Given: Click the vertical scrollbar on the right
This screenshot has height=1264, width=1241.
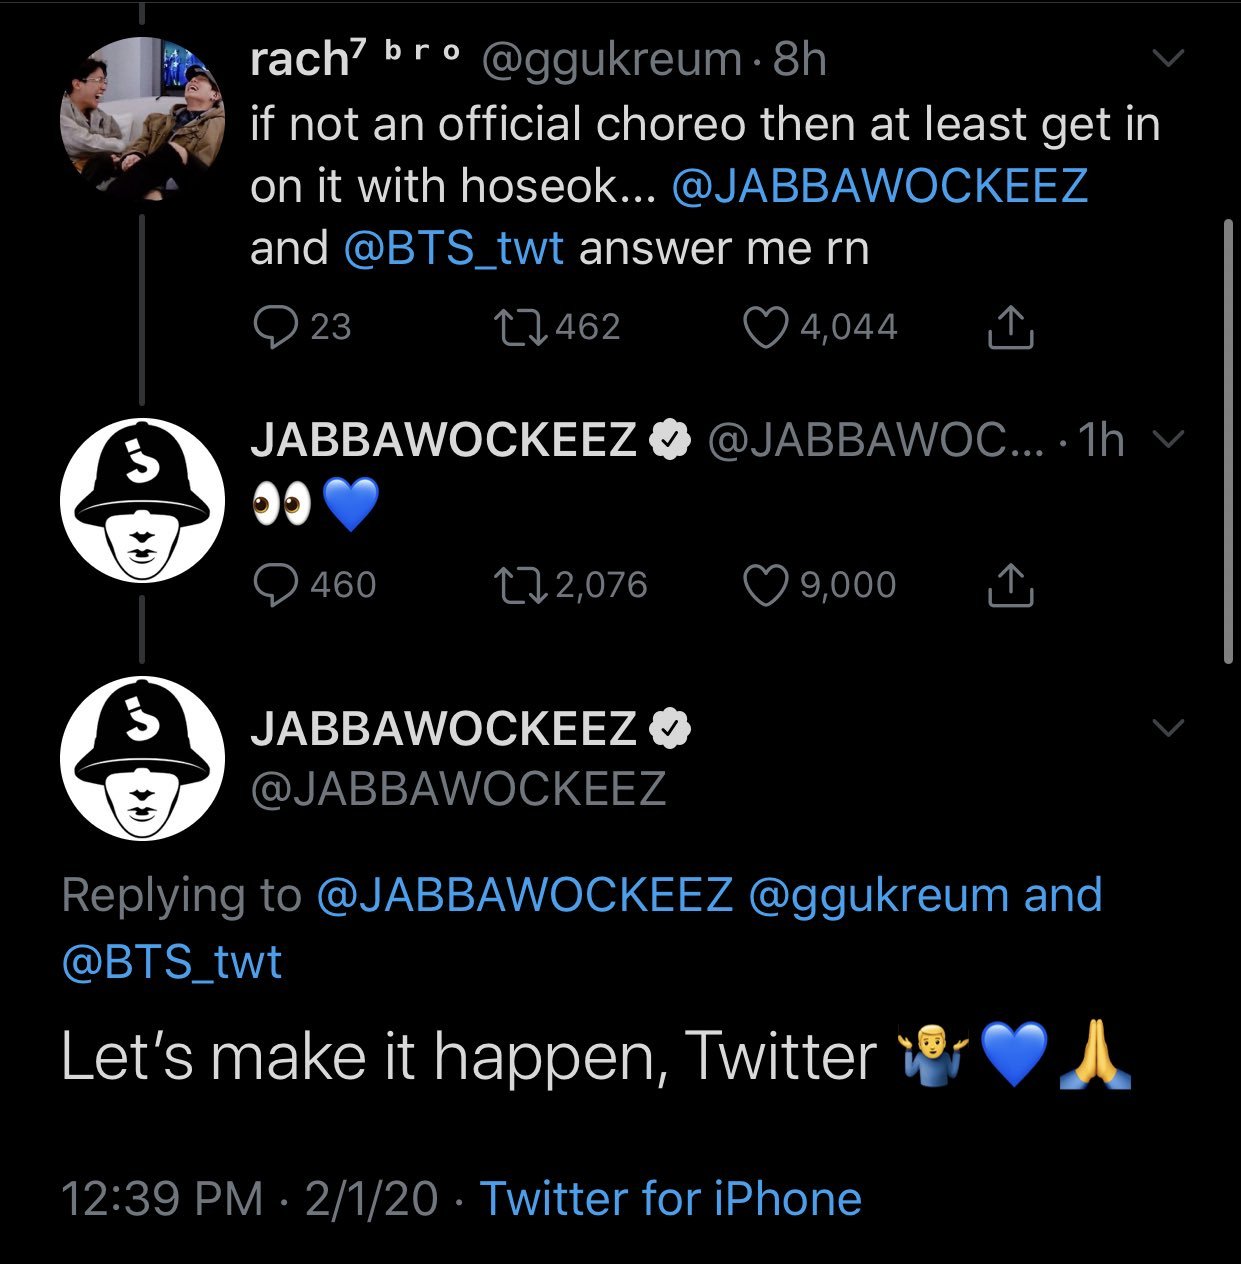Looking at the screenshot, I should pyautogui.click(x=1228, y=440).
